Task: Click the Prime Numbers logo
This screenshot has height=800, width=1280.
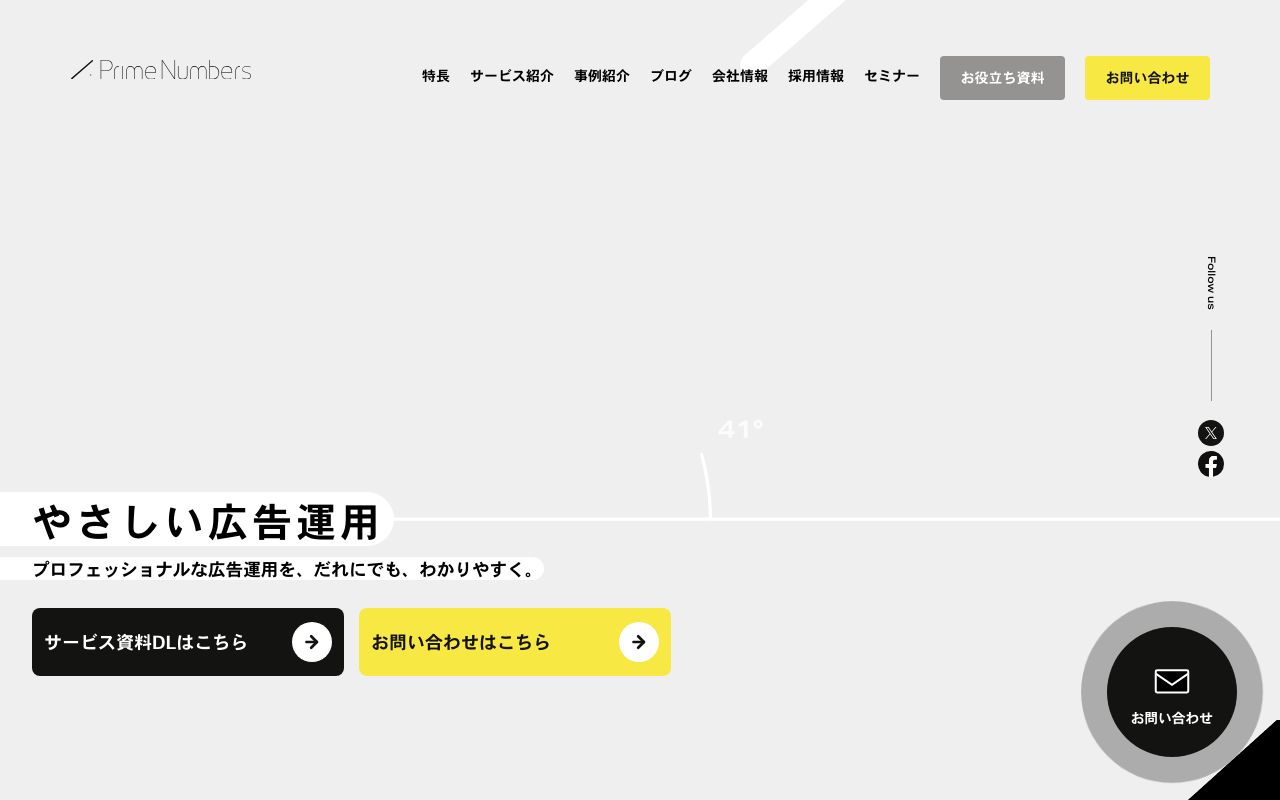Action: tap(161, 70)
